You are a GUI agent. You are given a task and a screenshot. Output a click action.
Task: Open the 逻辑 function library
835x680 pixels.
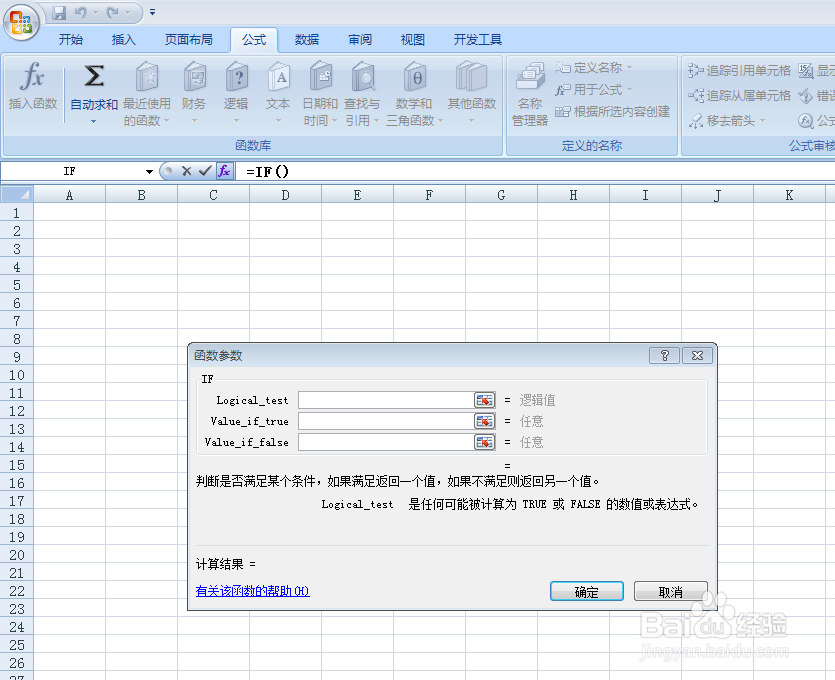click(x=236, y=93)
